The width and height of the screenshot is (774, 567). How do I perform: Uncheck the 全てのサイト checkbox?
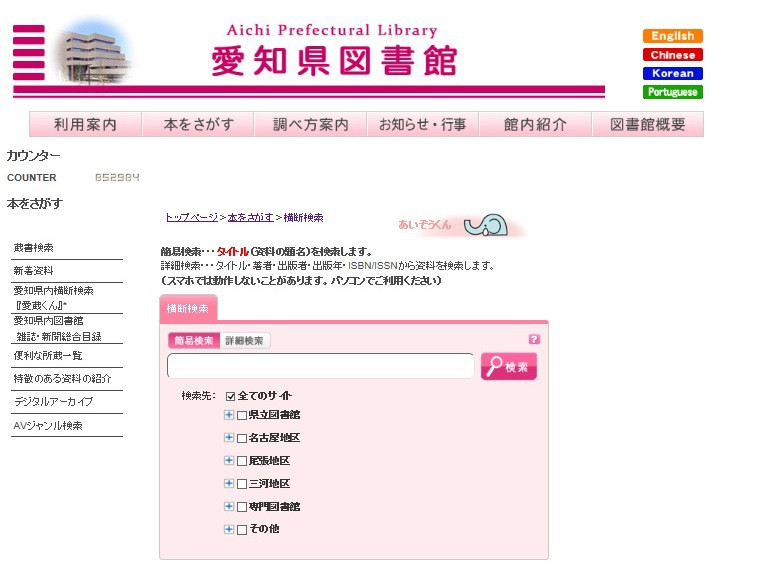pos(230,396)
